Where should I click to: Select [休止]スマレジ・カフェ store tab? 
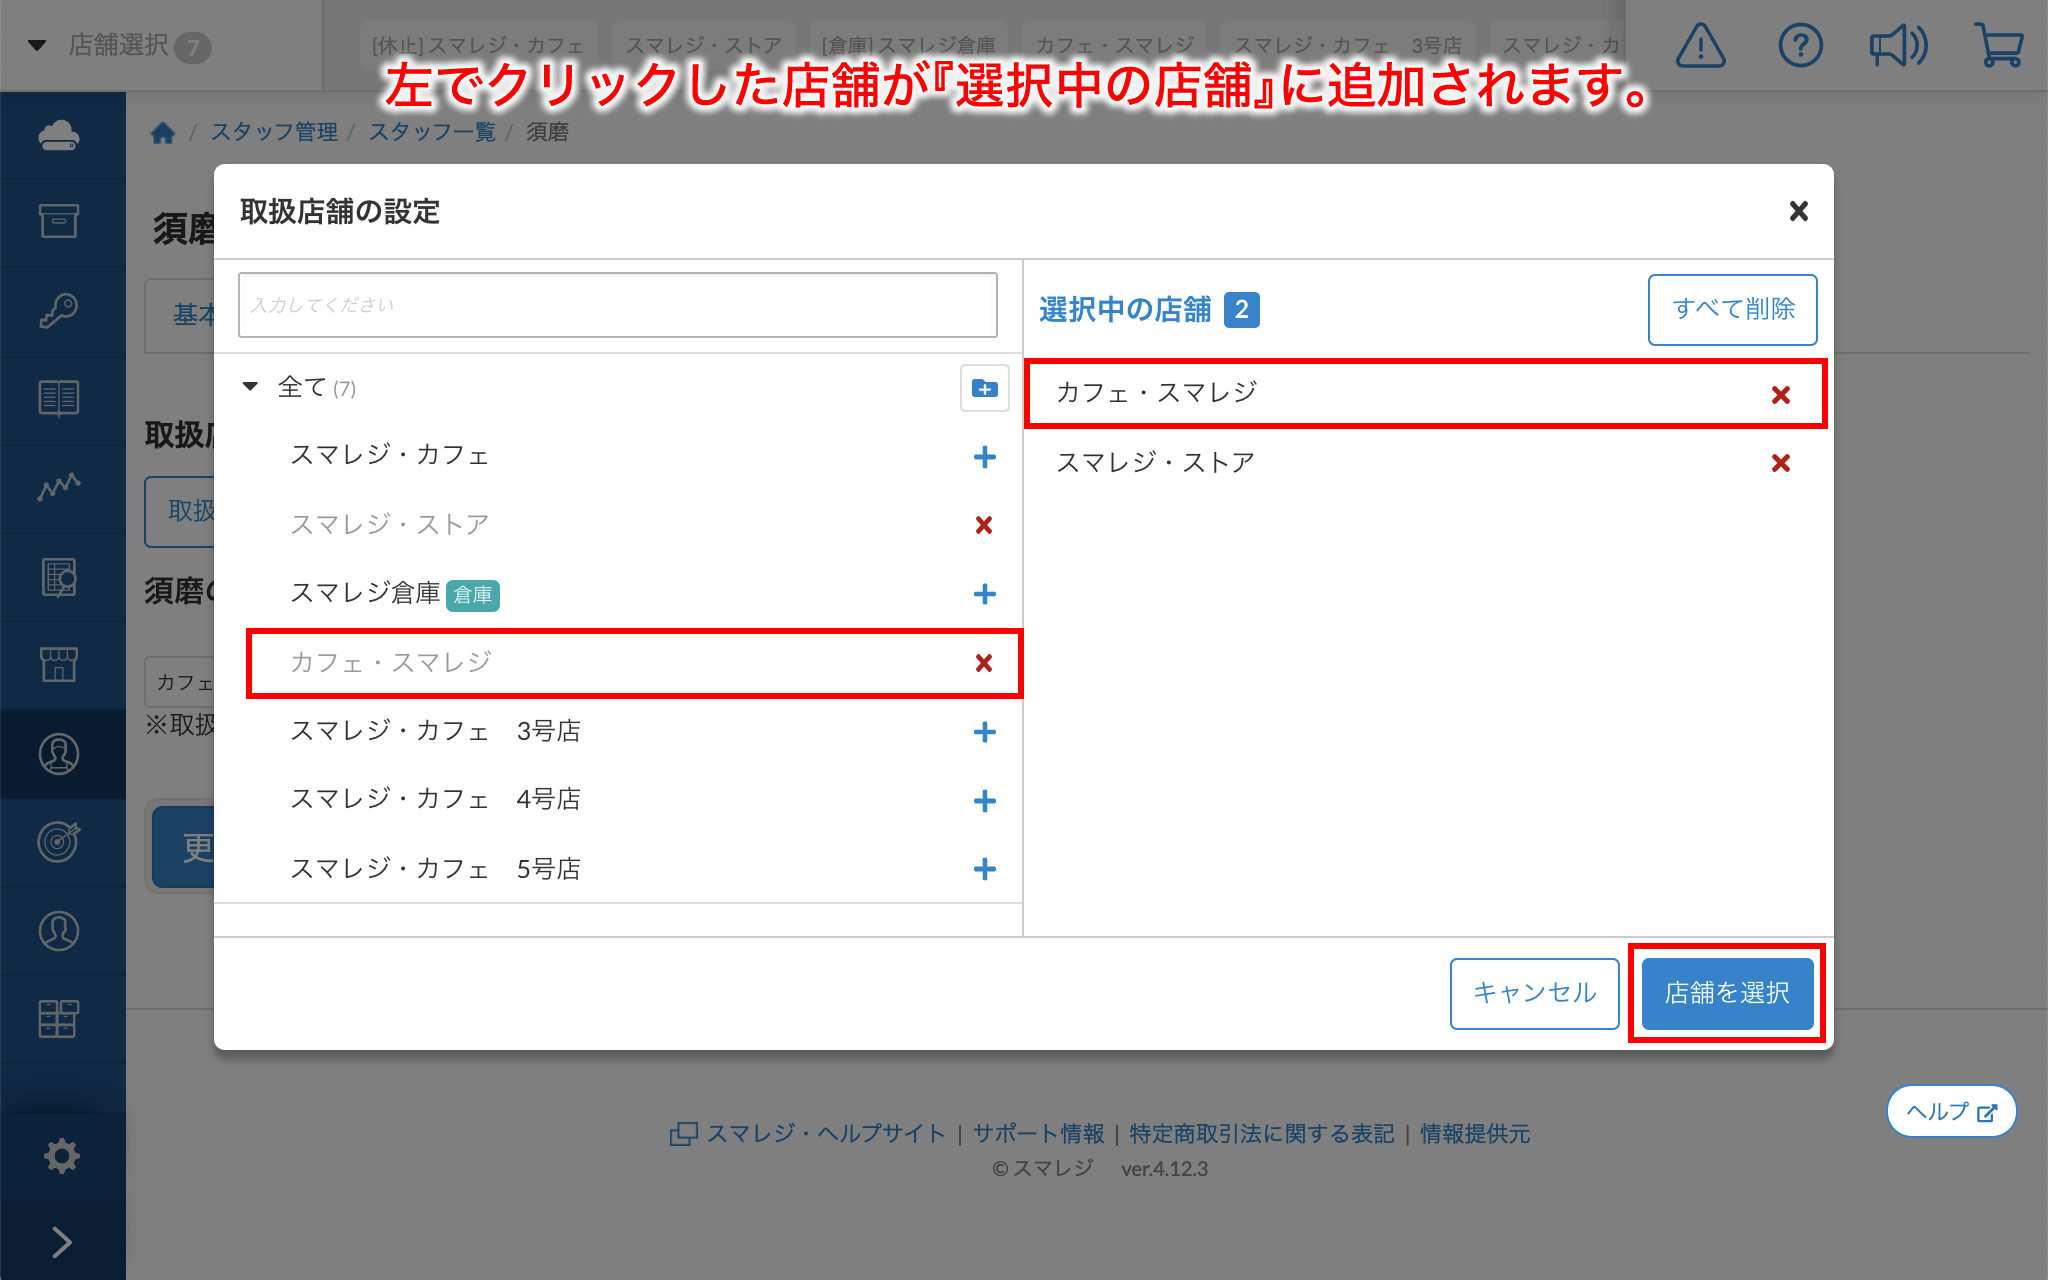click(x=478, y=46)
